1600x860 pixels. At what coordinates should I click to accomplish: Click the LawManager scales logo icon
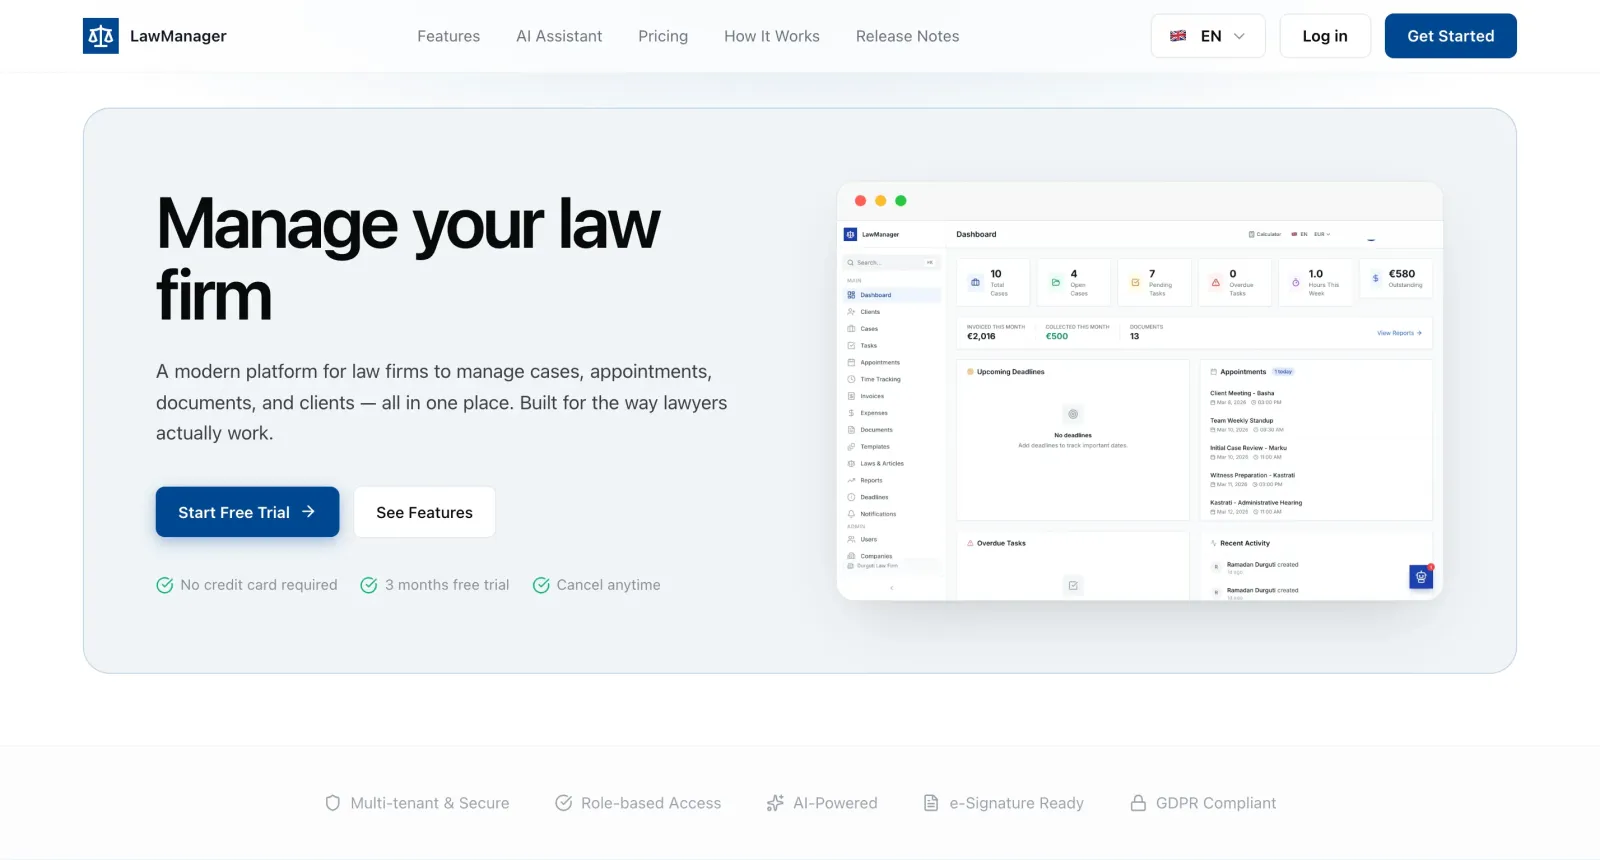100,36
